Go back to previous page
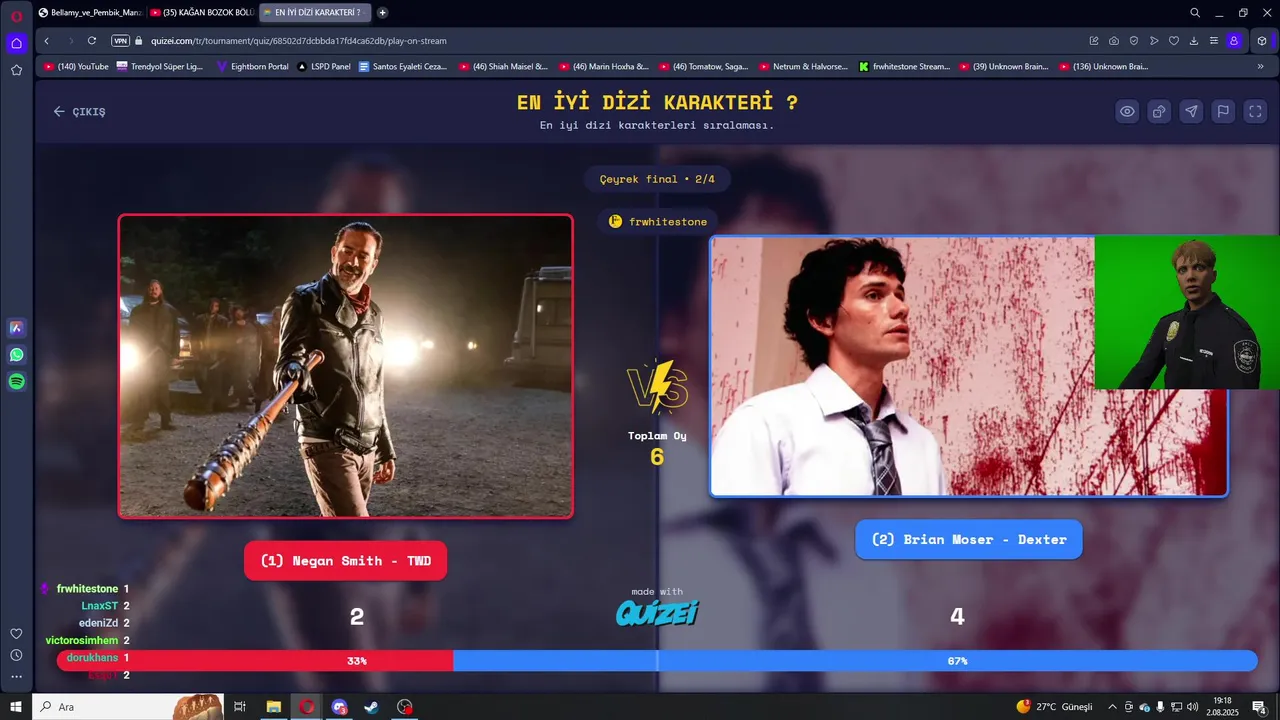Image resolution: width=1280 pixels, height=720 pixels. tap(47, 41)
